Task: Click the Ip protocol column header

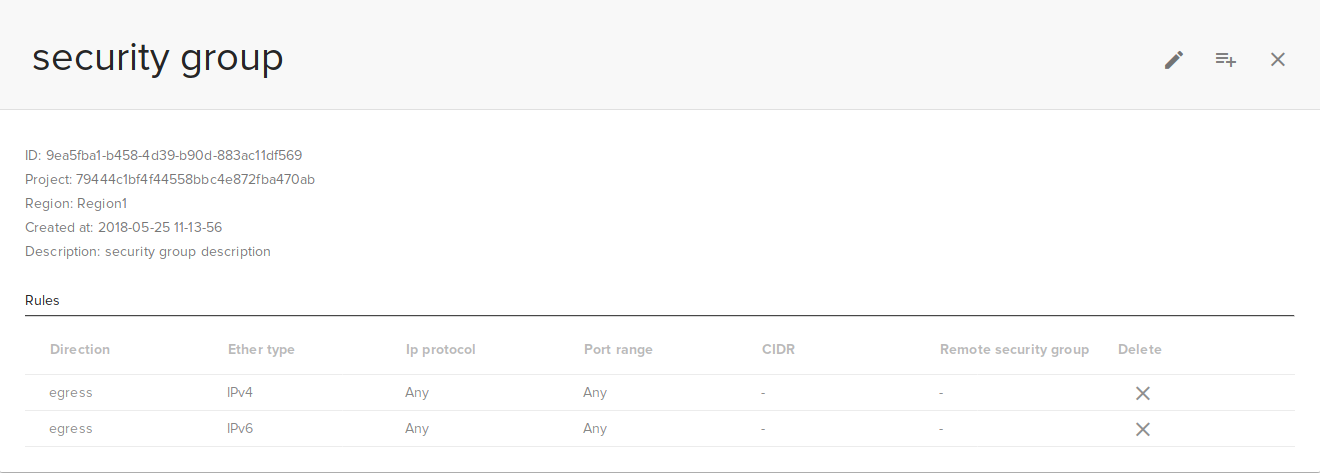Action: pyautogui.click(x=440, y=349)
